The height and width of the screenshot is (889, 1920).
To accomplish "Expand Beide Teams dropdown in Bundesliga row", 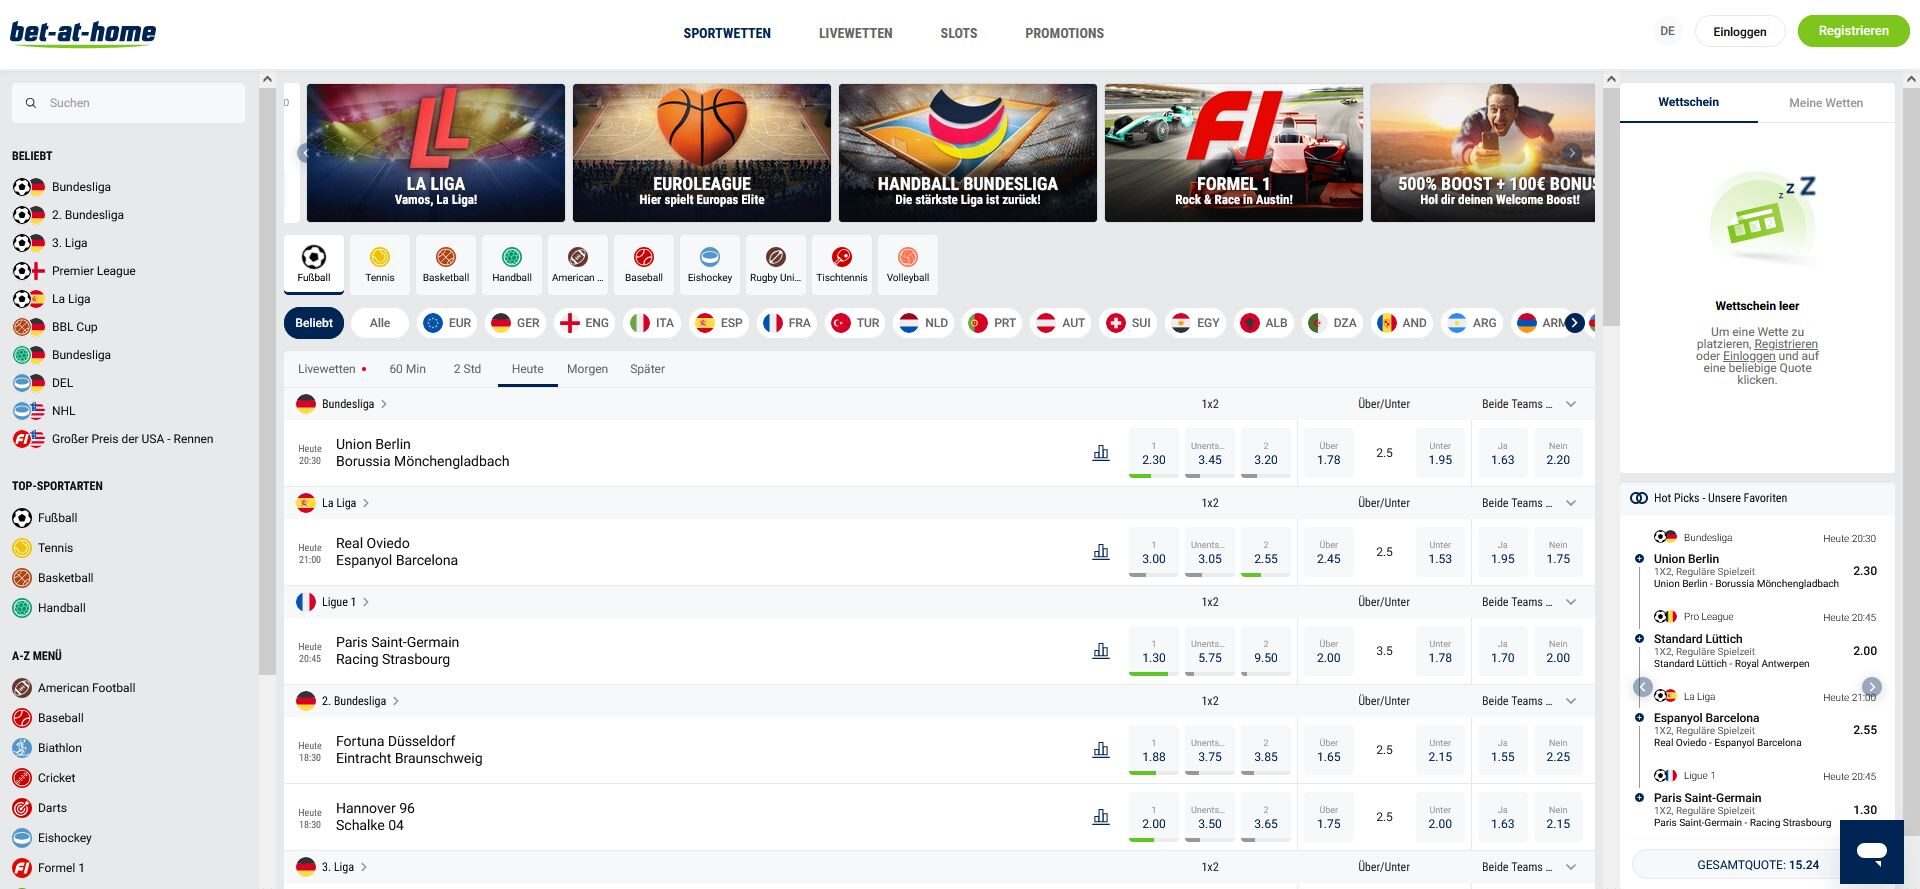I will coord(1571,404).
